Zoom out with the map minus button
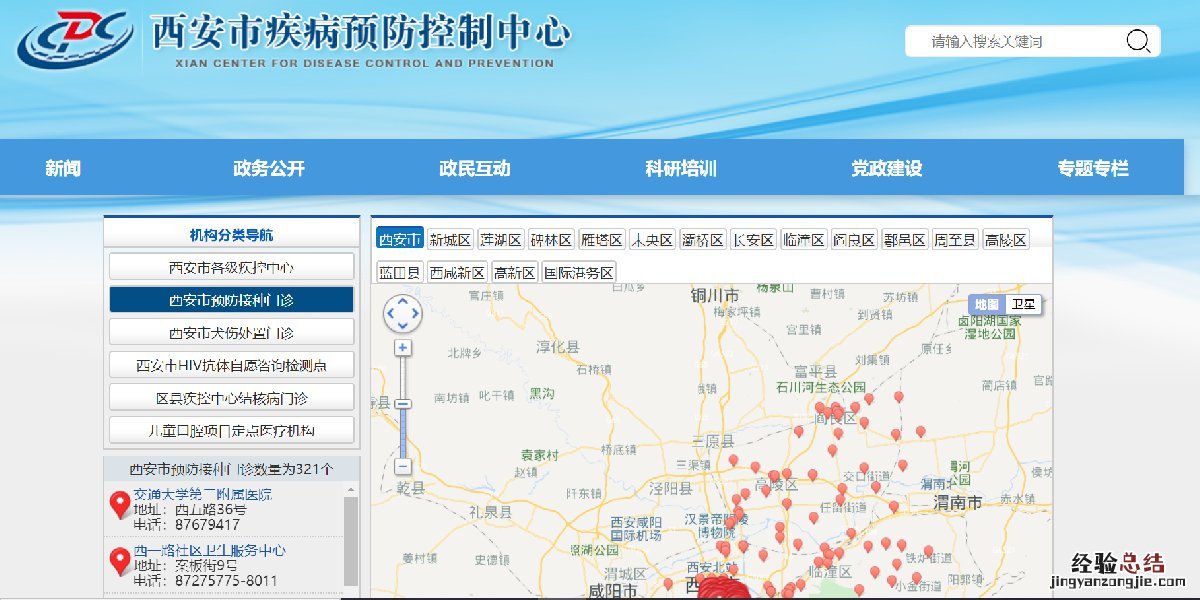 point(403,466)
